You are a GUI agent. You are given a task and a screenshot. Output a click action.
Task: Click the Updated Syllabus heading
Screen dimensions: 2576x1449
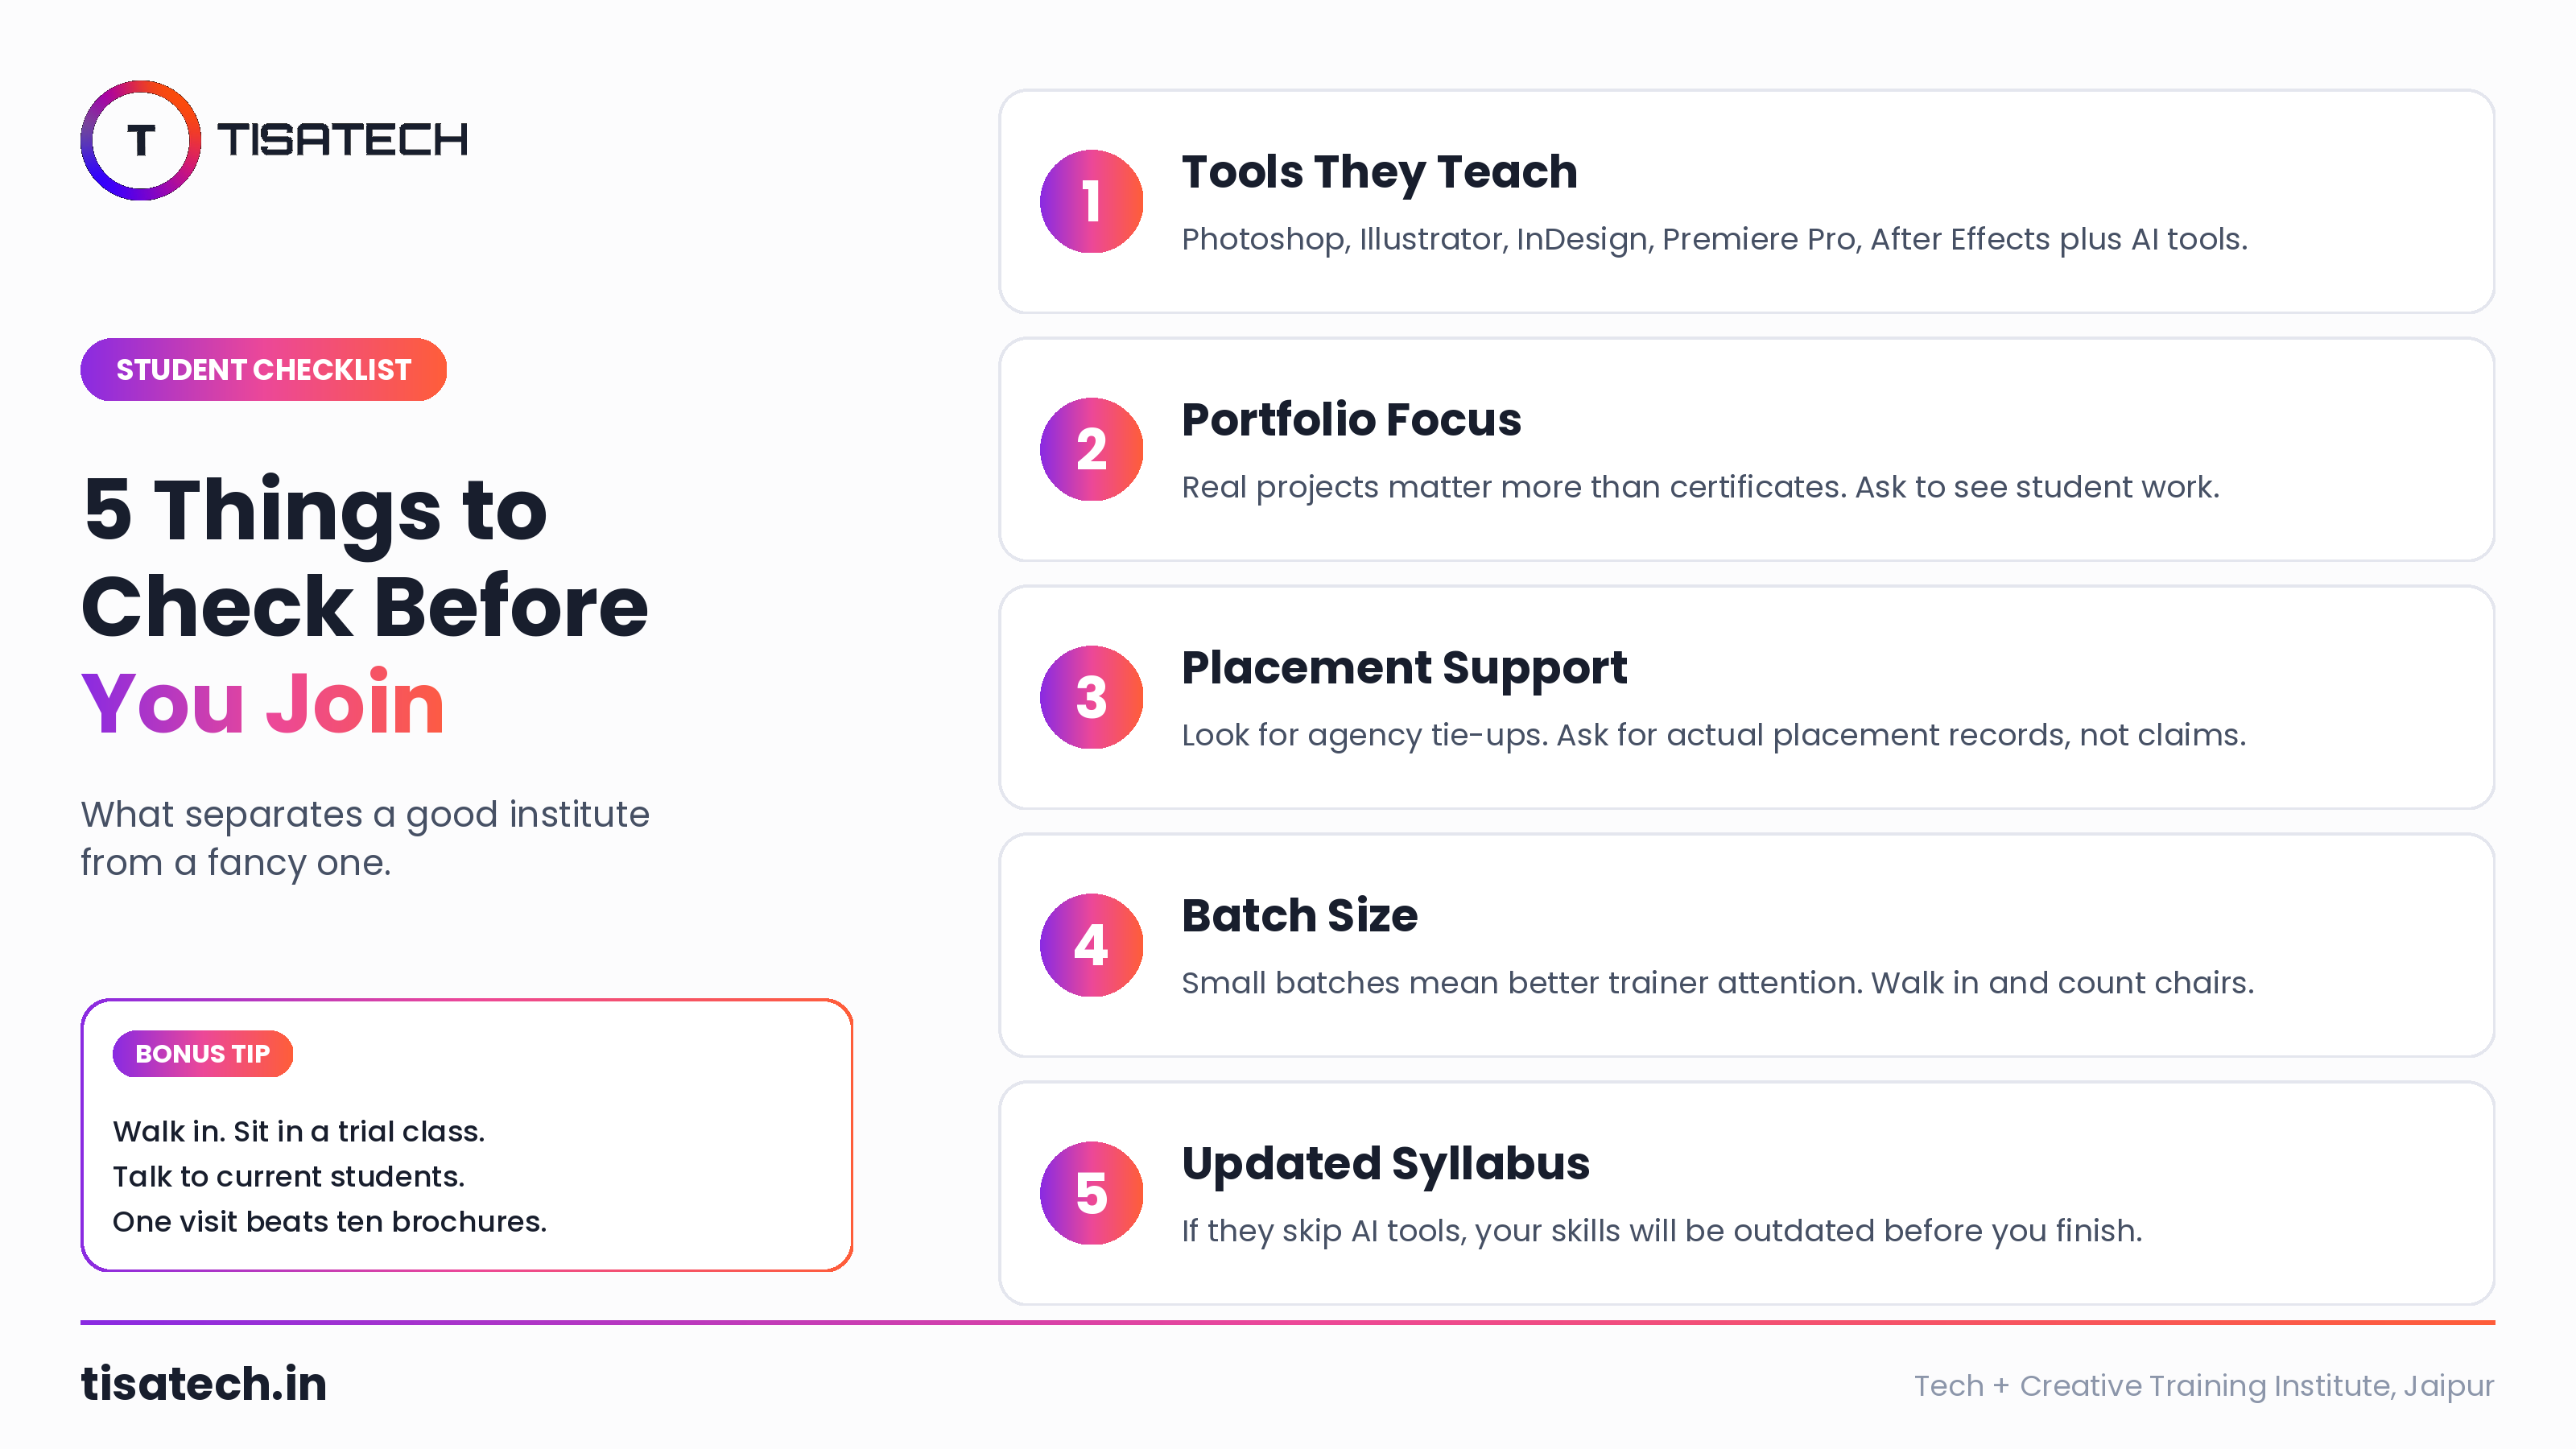tap(1385, 1164)
